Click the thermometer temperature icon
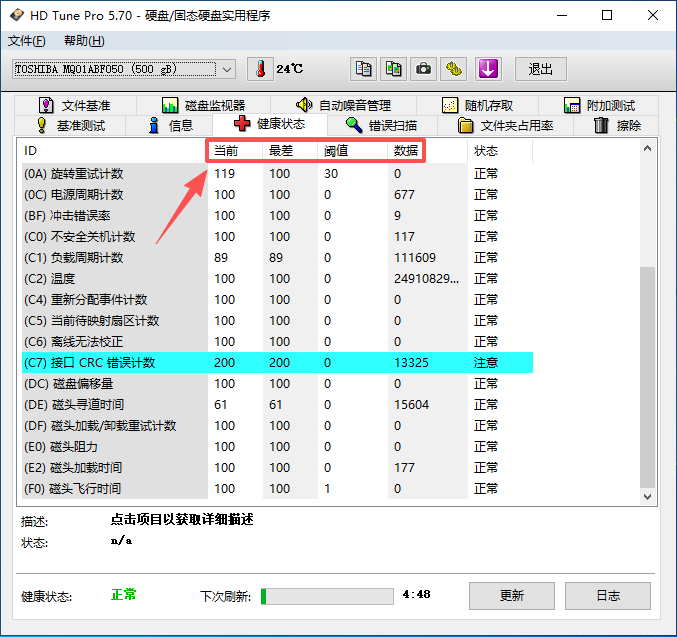This screenshot has height=637, width=677. coord(259,69)
